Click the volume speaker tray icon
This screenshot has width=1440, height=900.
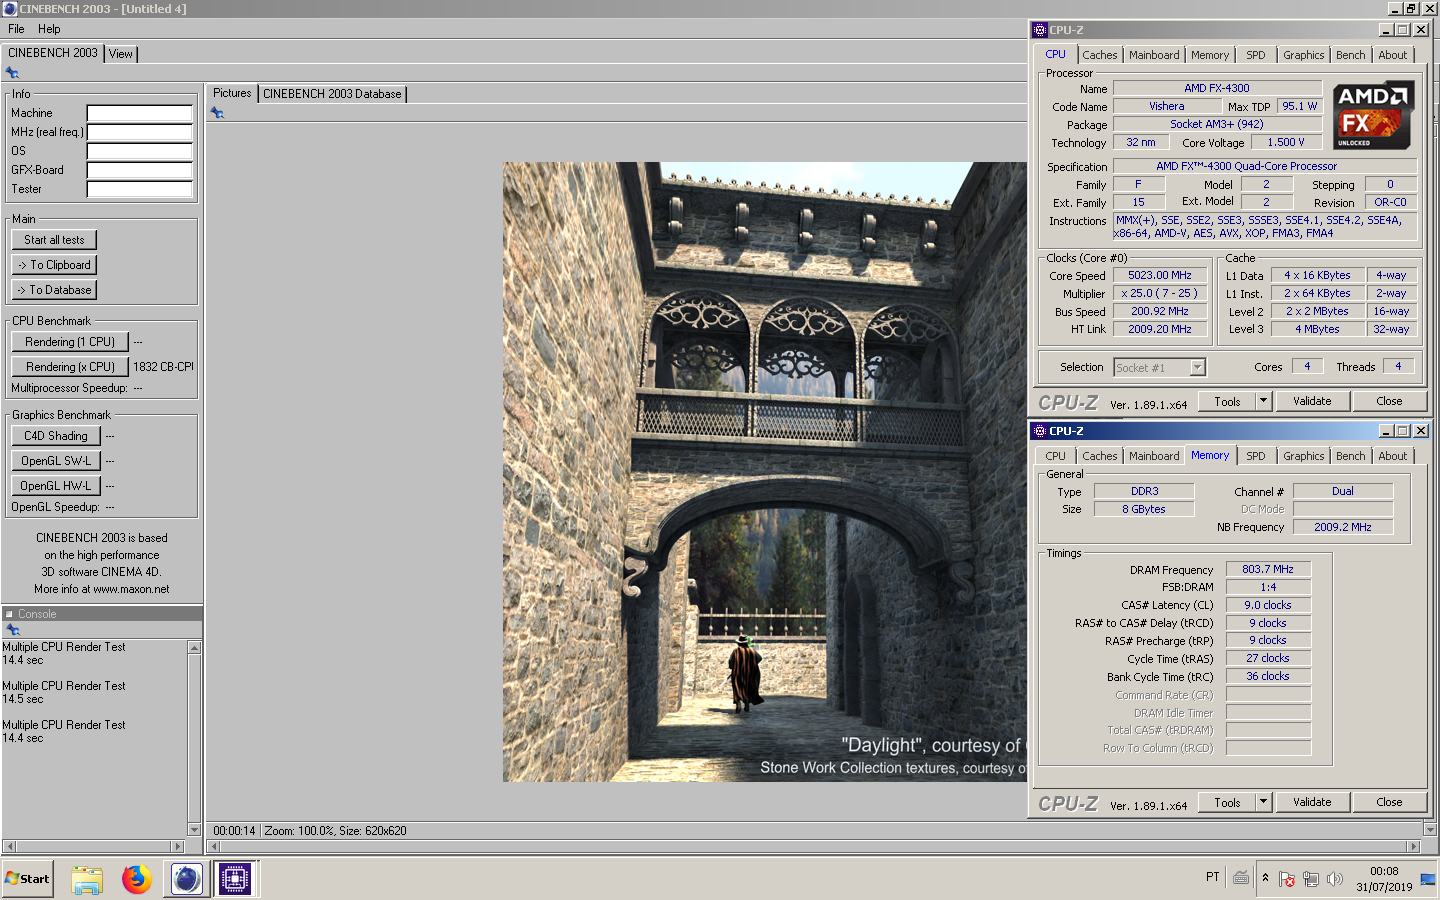1334,879
